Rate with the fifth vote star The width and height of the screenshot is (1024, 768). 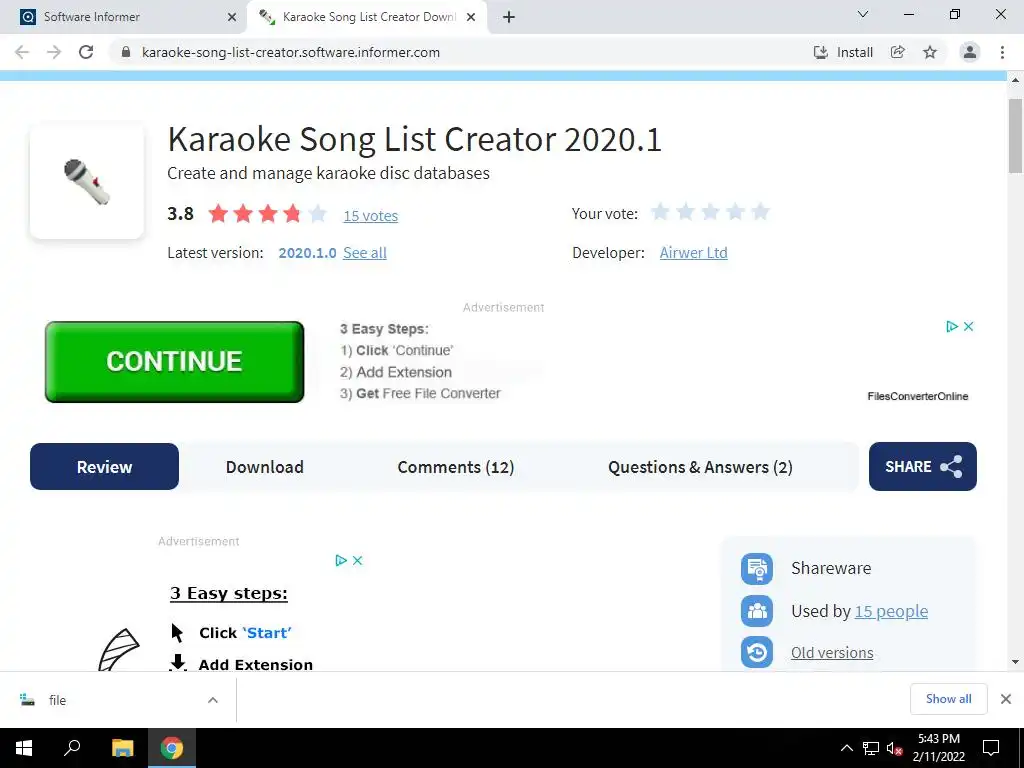tap(760, 212)
